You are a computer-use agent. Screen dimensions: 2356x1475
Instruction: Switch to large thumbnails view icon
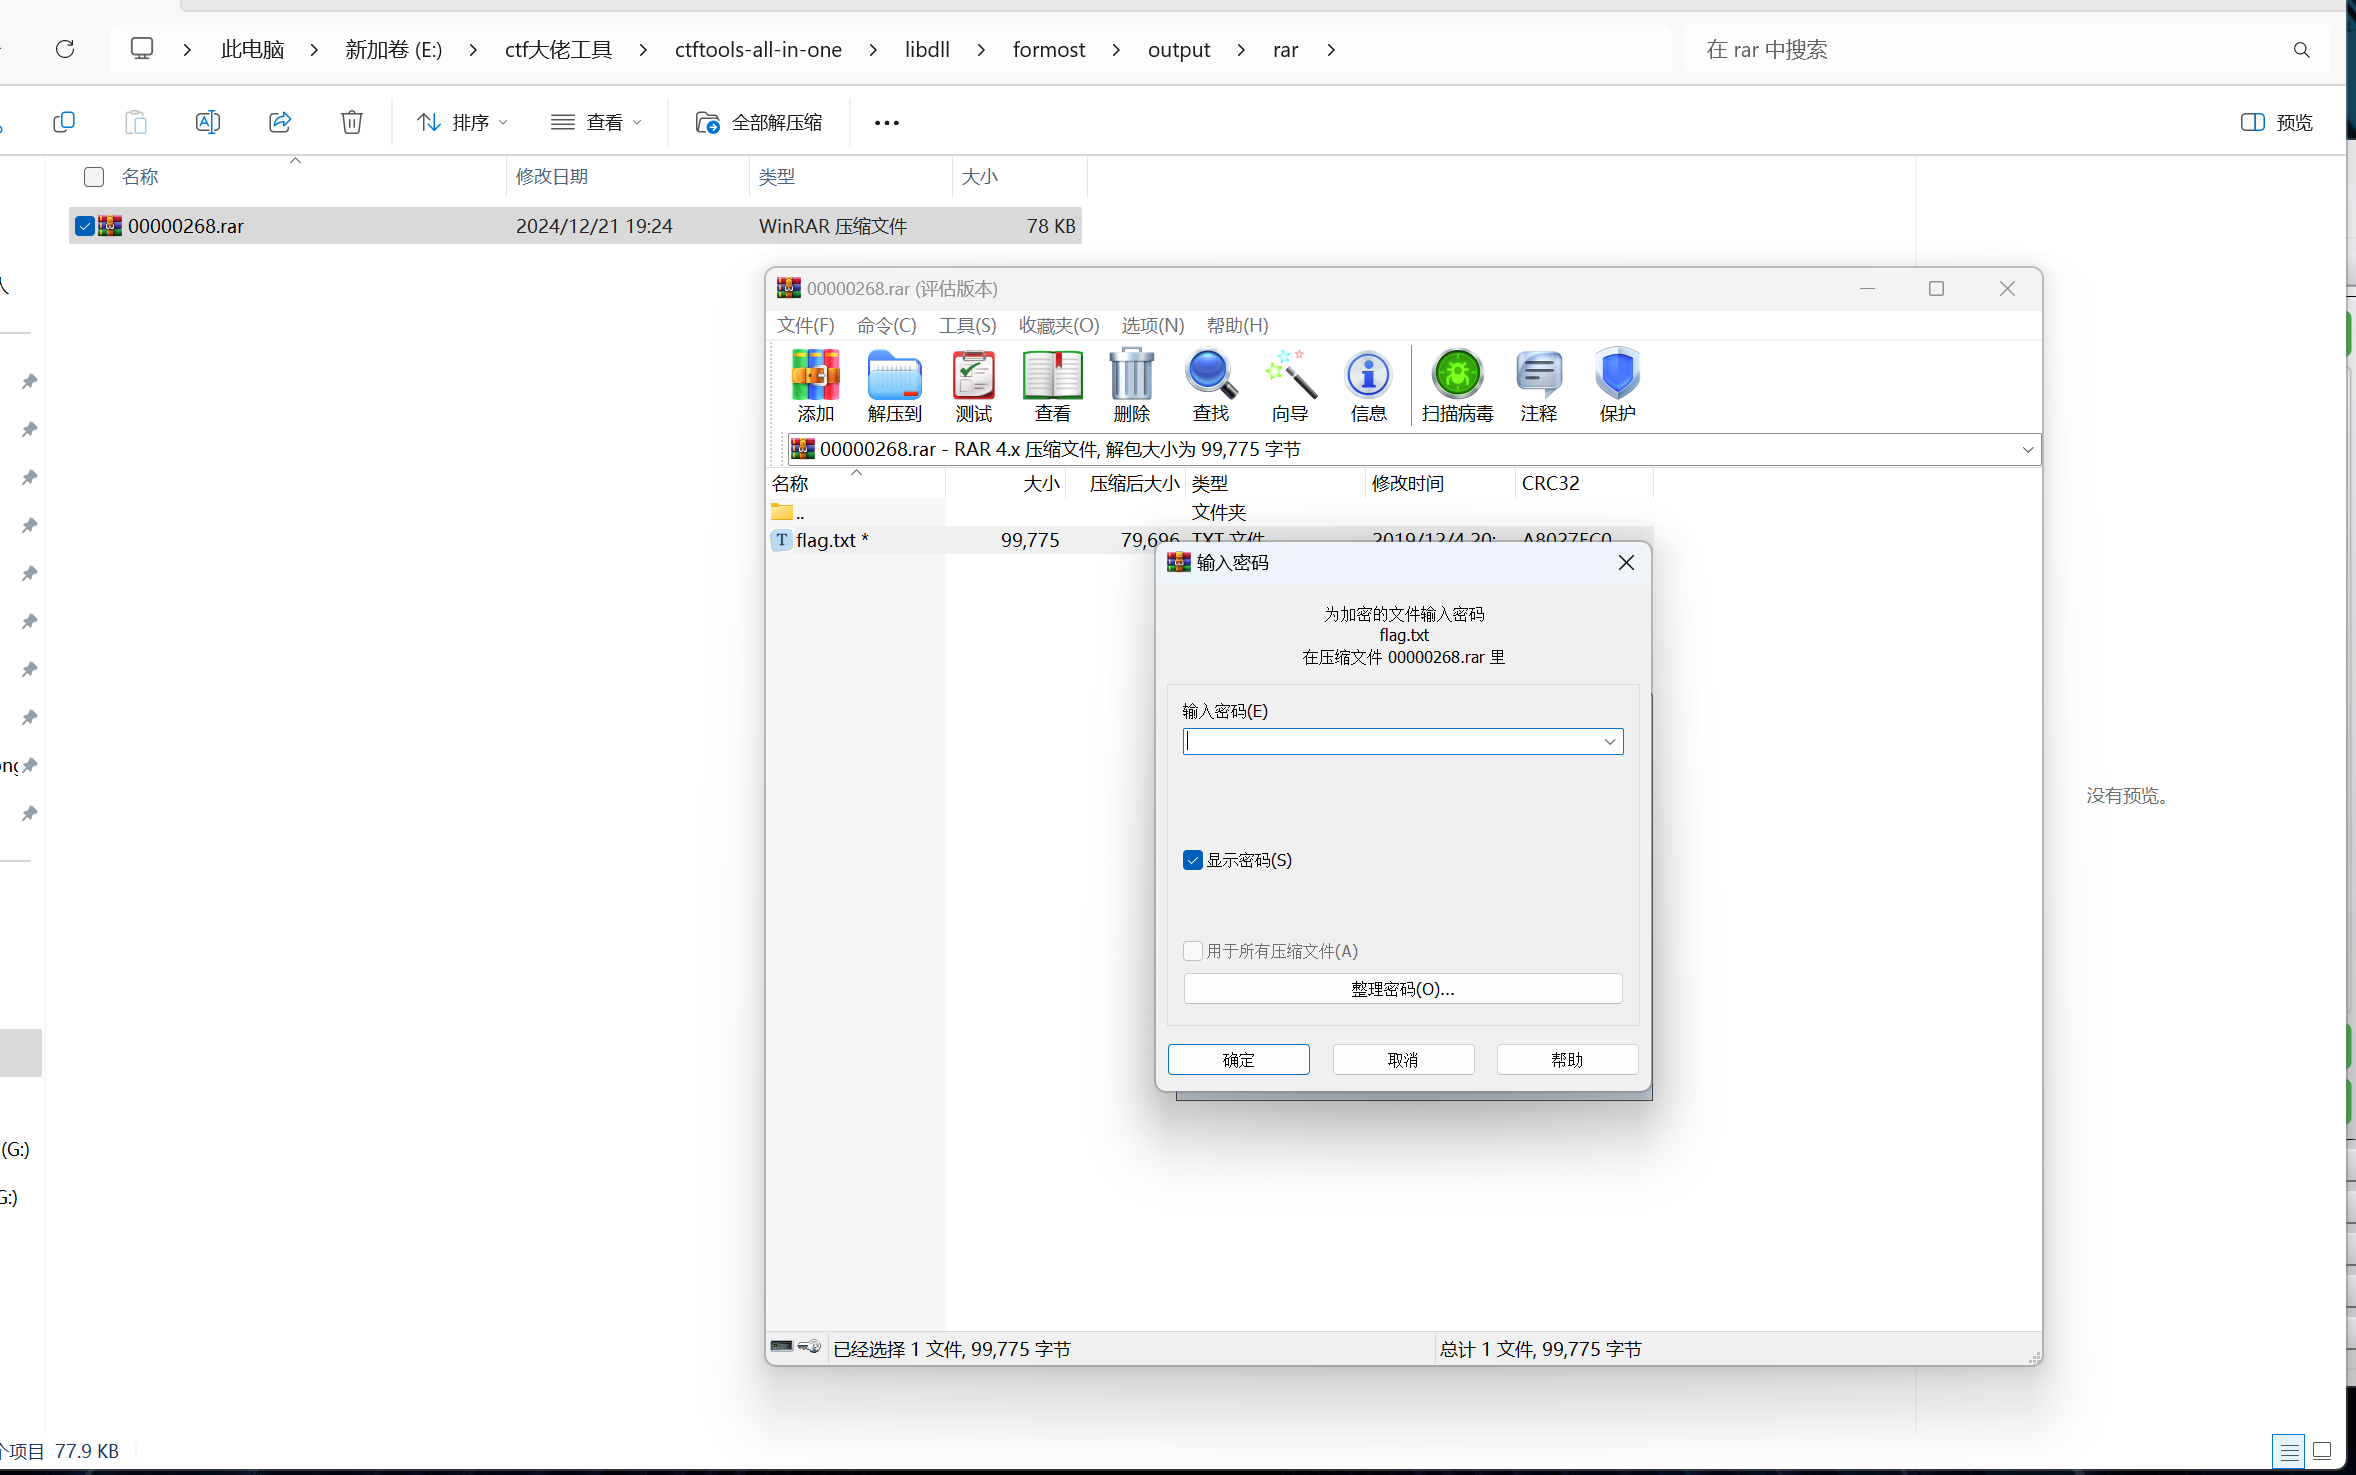[2323, 1450]
